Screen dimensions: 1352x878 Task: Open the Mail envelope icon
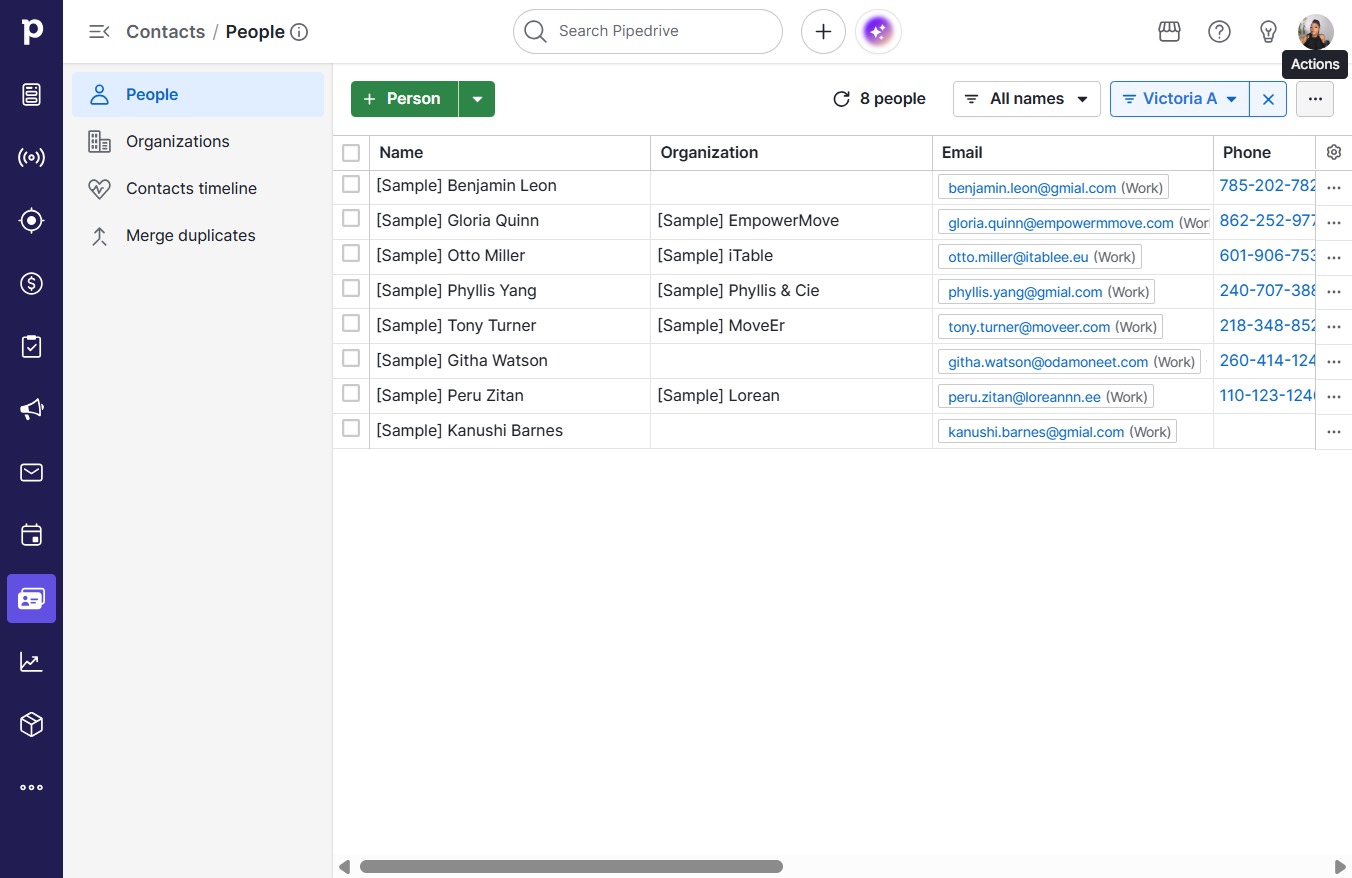click(x=32, y=473)
